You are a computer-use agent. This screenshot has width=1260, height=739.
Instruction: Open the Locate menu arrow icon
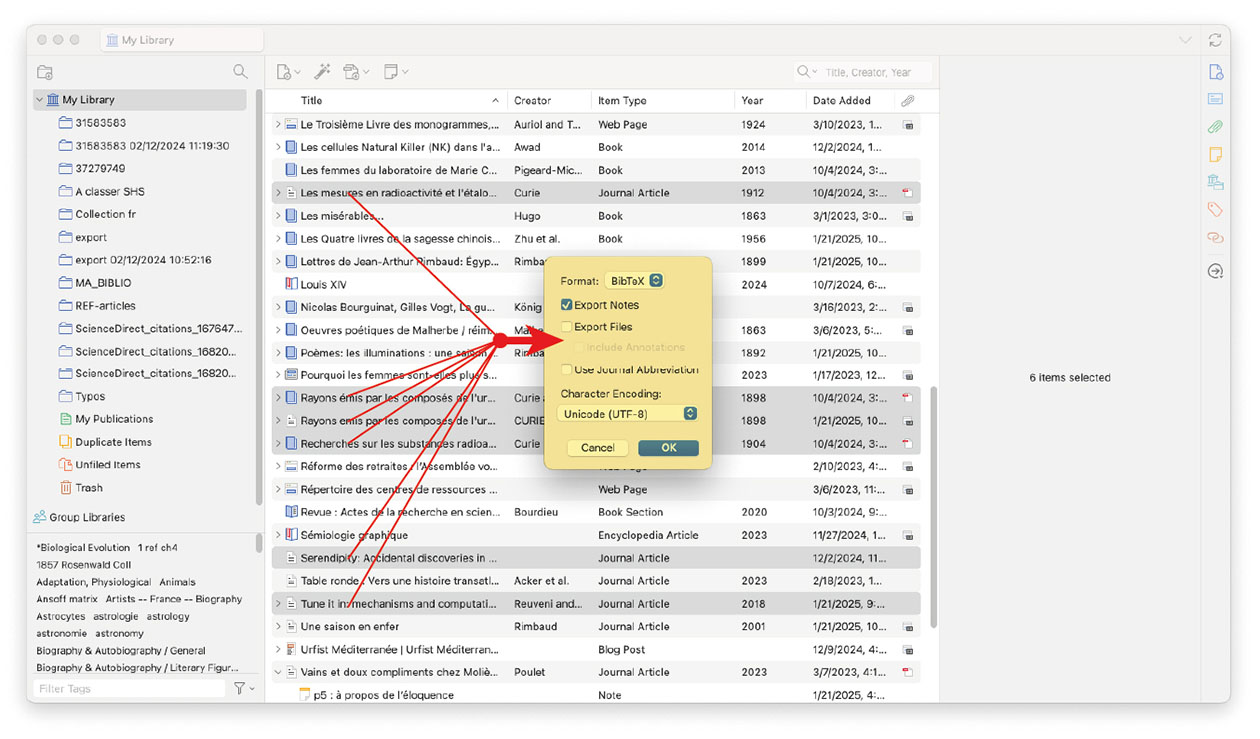(1215, 270)
